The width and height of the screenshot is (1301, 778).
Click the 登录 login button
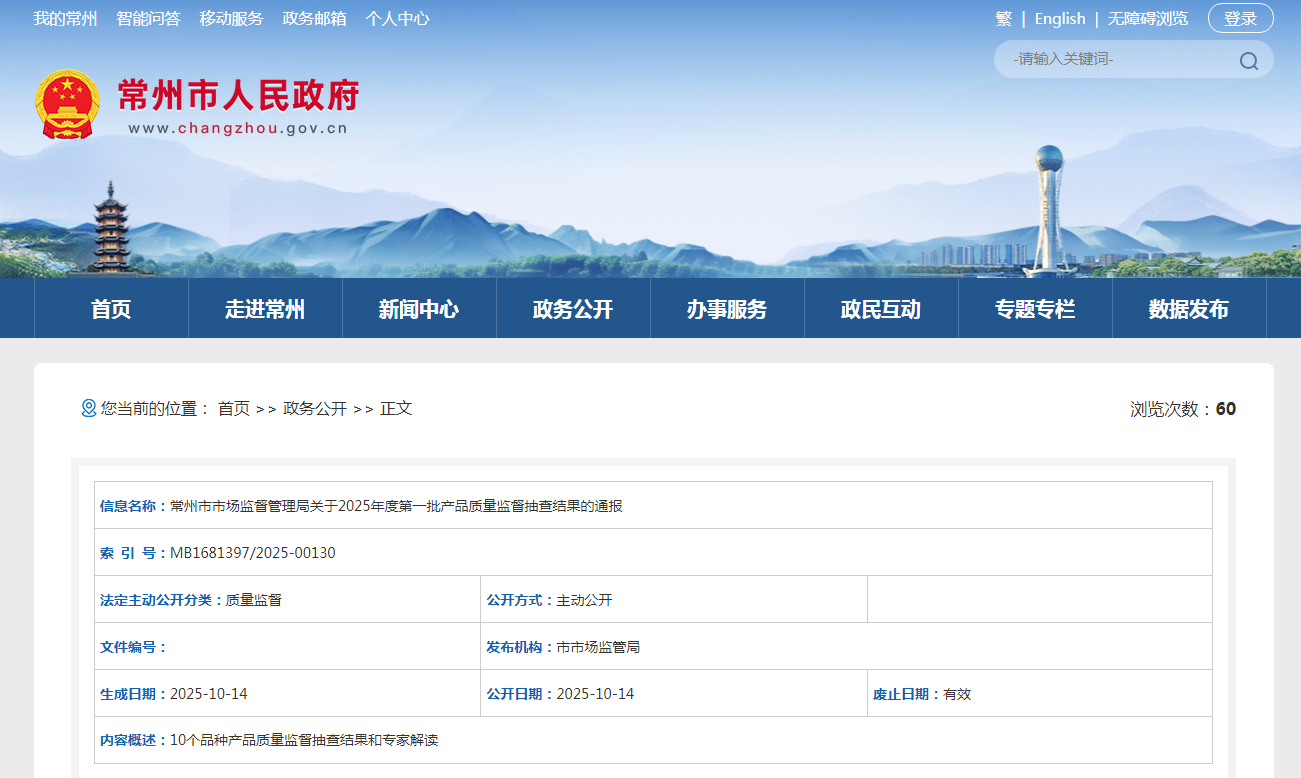pyautogui.click(x=1241, y=18)
